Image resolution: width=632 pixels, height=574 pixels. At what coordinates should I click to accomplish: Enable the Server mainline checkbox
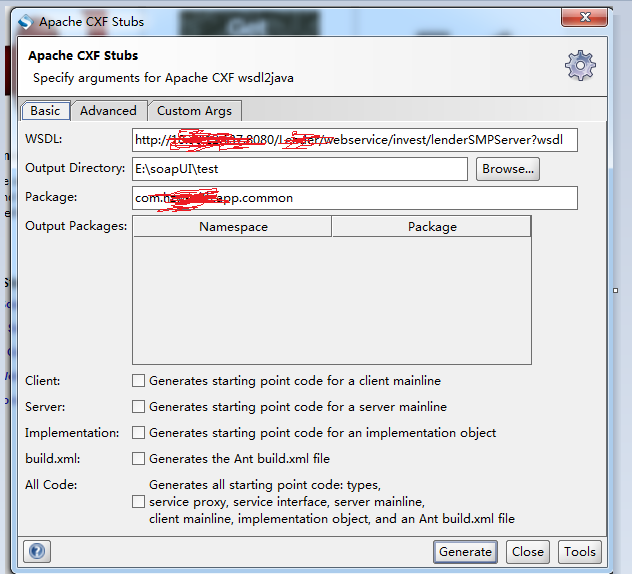pos(138,406)
